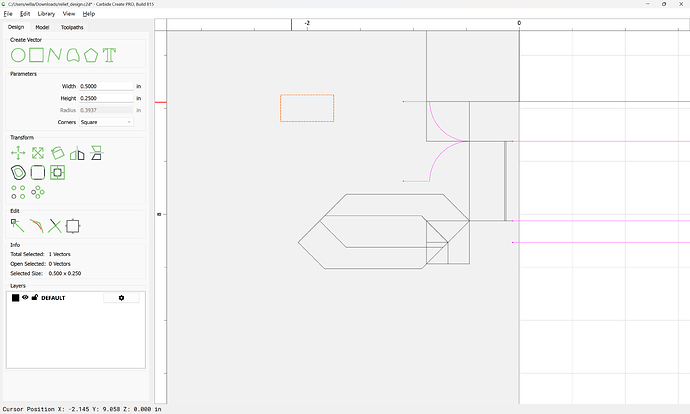Toggle lock on DEFAULT layer
690x414 pixels.
35,297
